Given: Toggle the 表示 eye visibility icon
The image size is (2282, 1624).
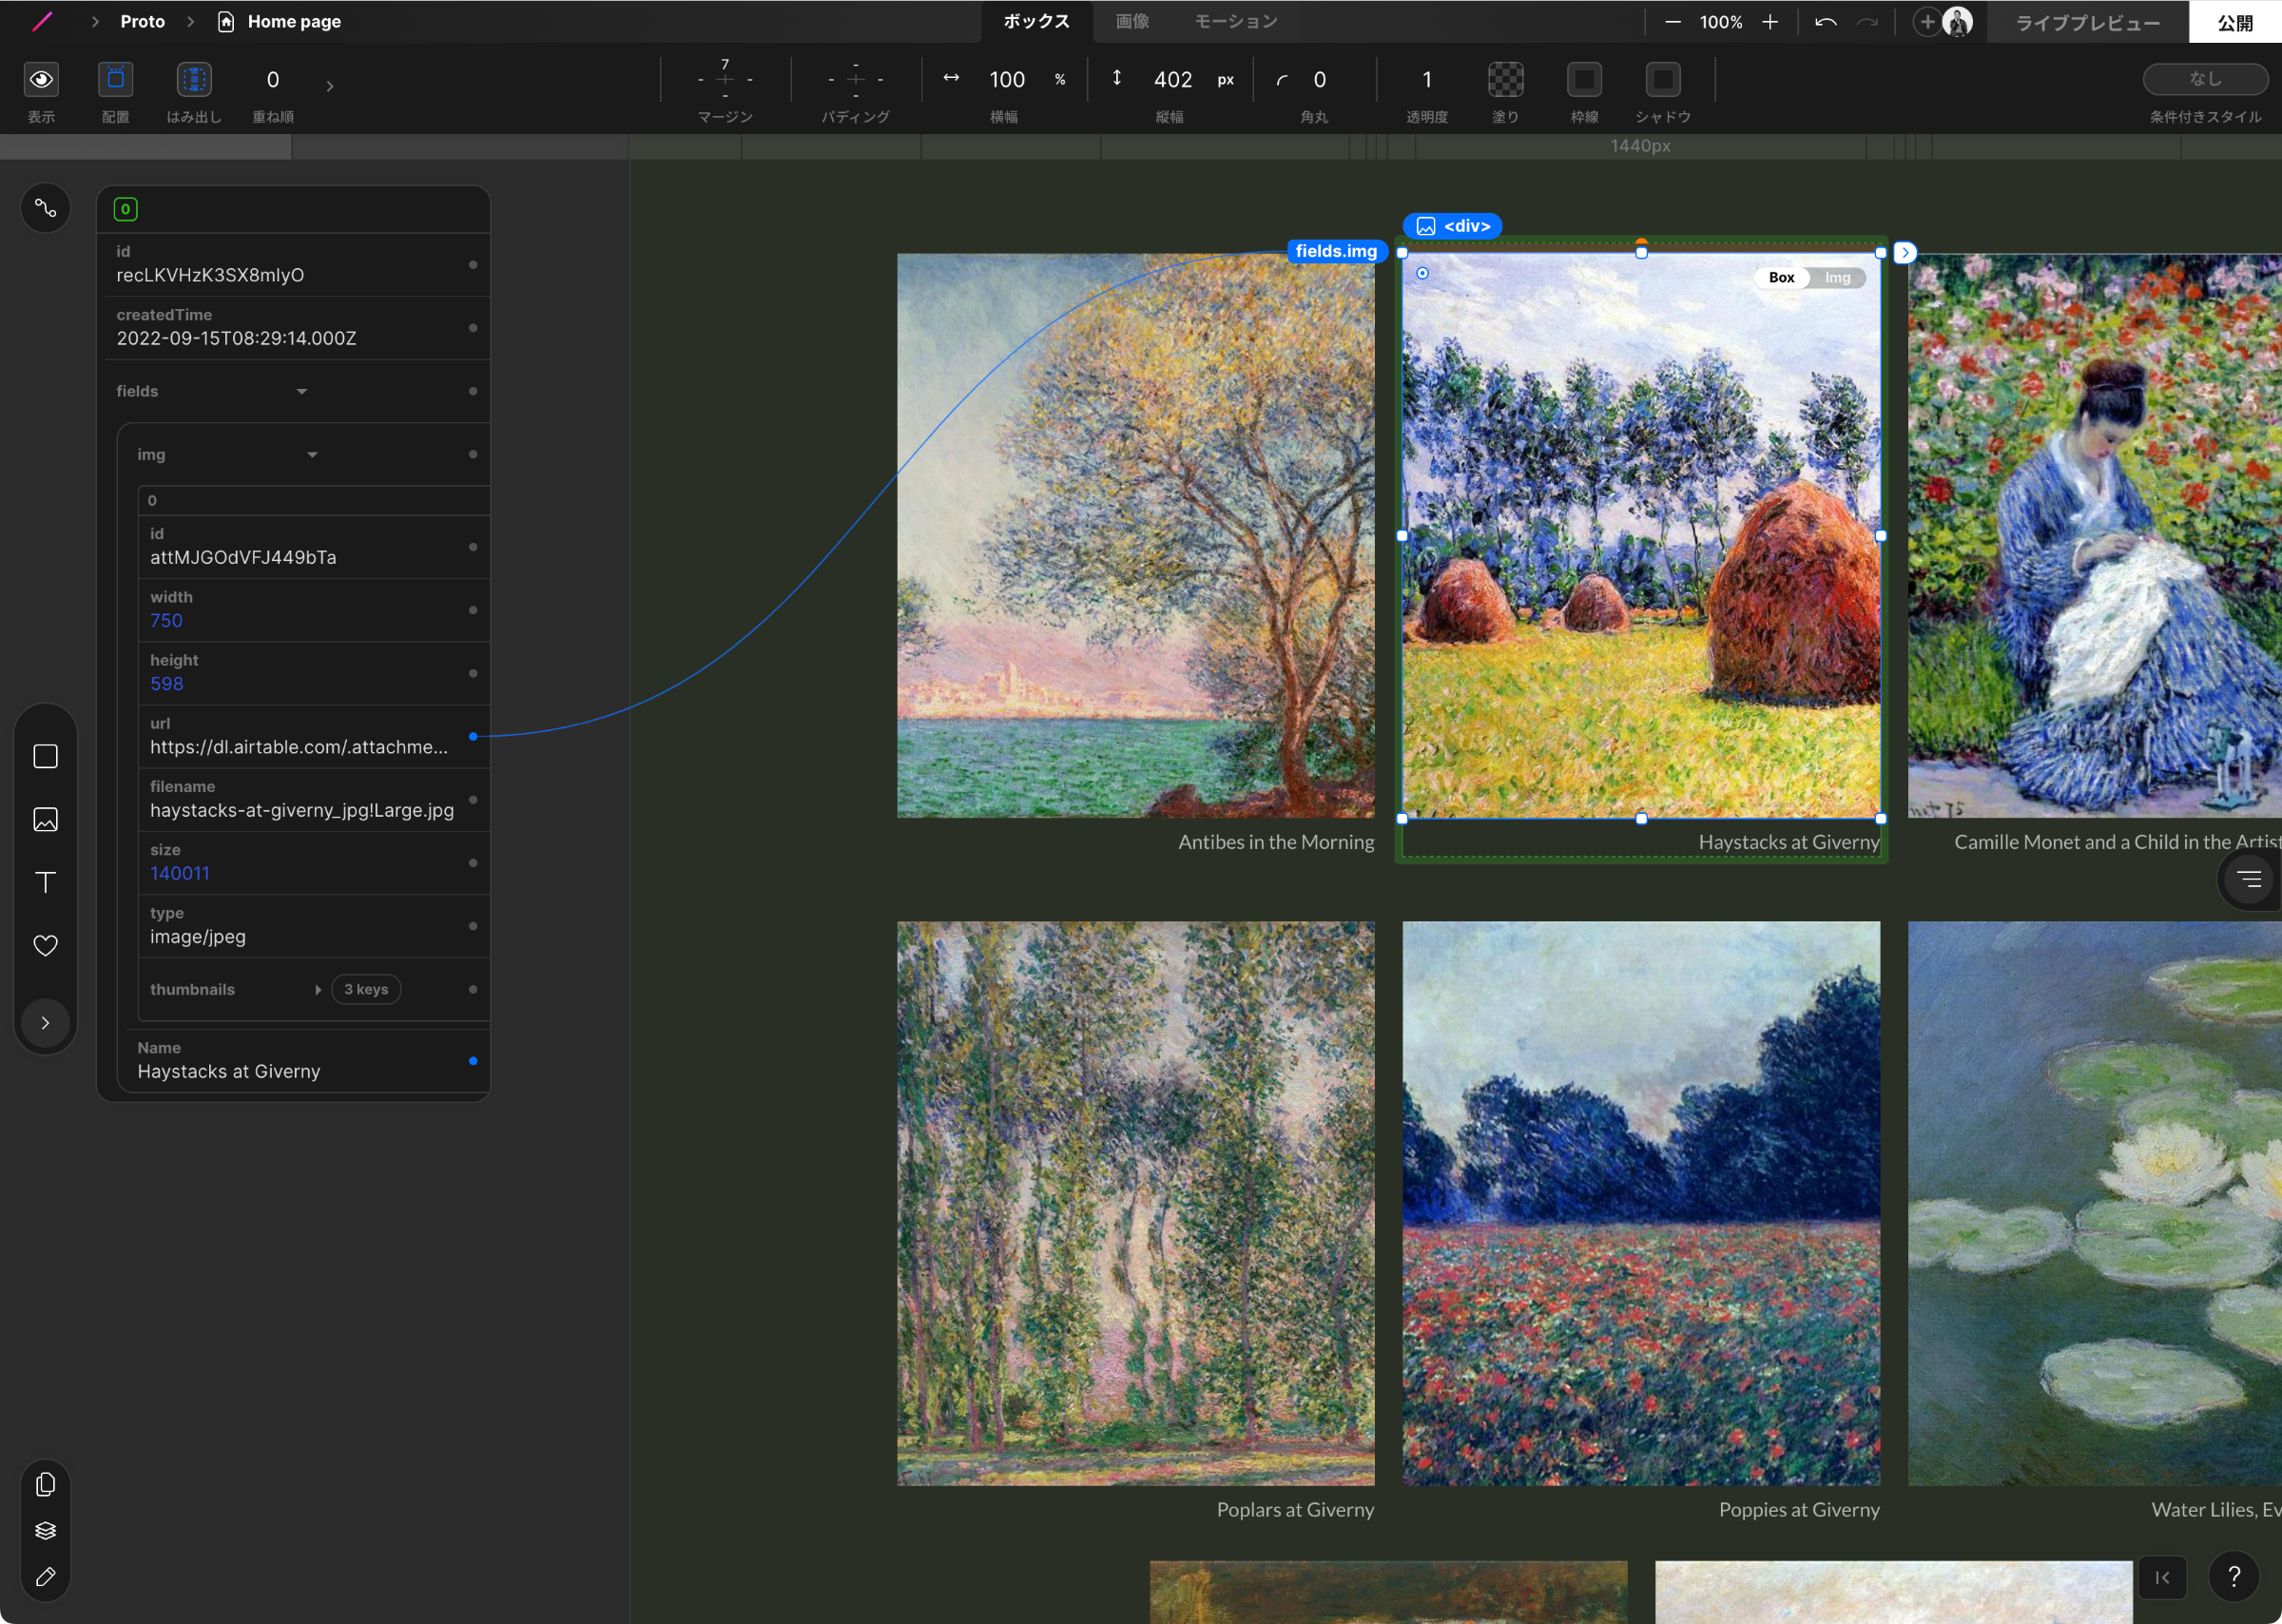Looking at the screenshot, I should [41, 79].
